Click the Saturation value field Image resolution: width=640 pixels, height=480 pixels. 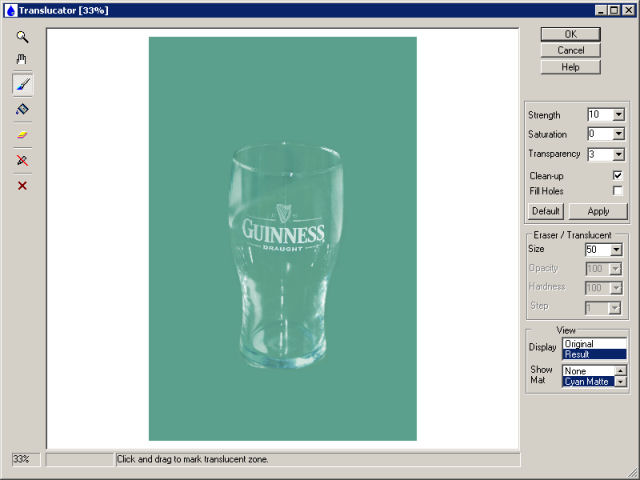pos(600,134)
